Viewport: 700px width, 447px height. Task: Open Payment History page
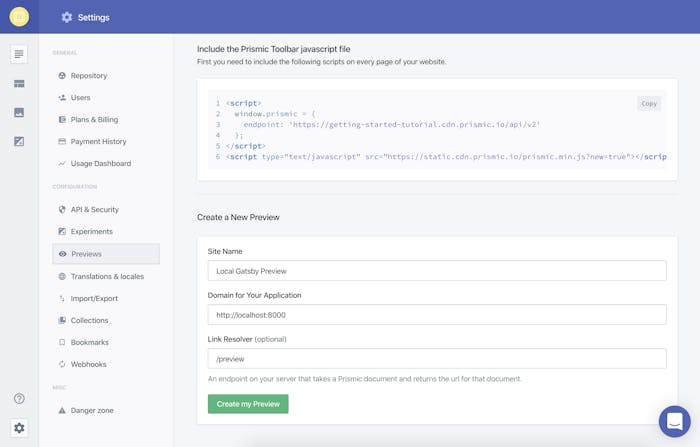[x=98, y=141]
